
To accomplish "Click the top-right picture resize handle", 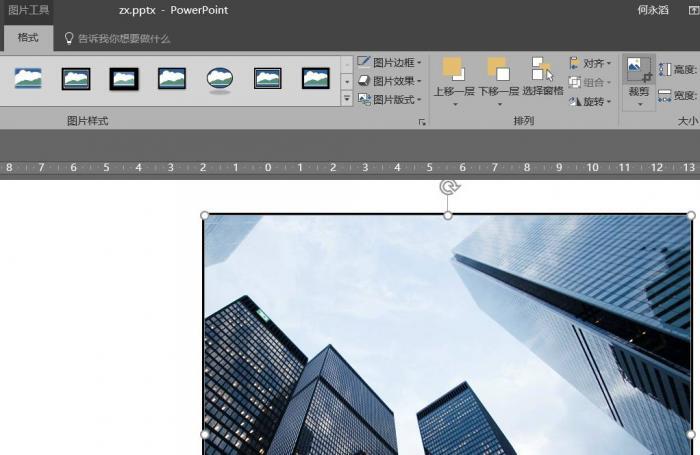I will (691, 216).
